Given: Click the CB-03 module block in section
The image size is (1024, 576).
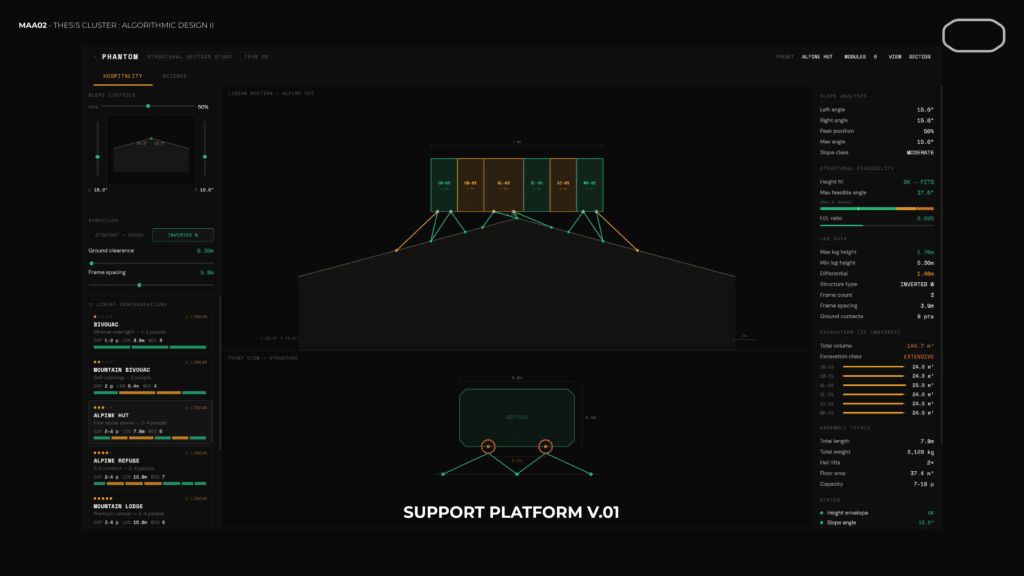Looking at the screenshot, I should 443,185.
